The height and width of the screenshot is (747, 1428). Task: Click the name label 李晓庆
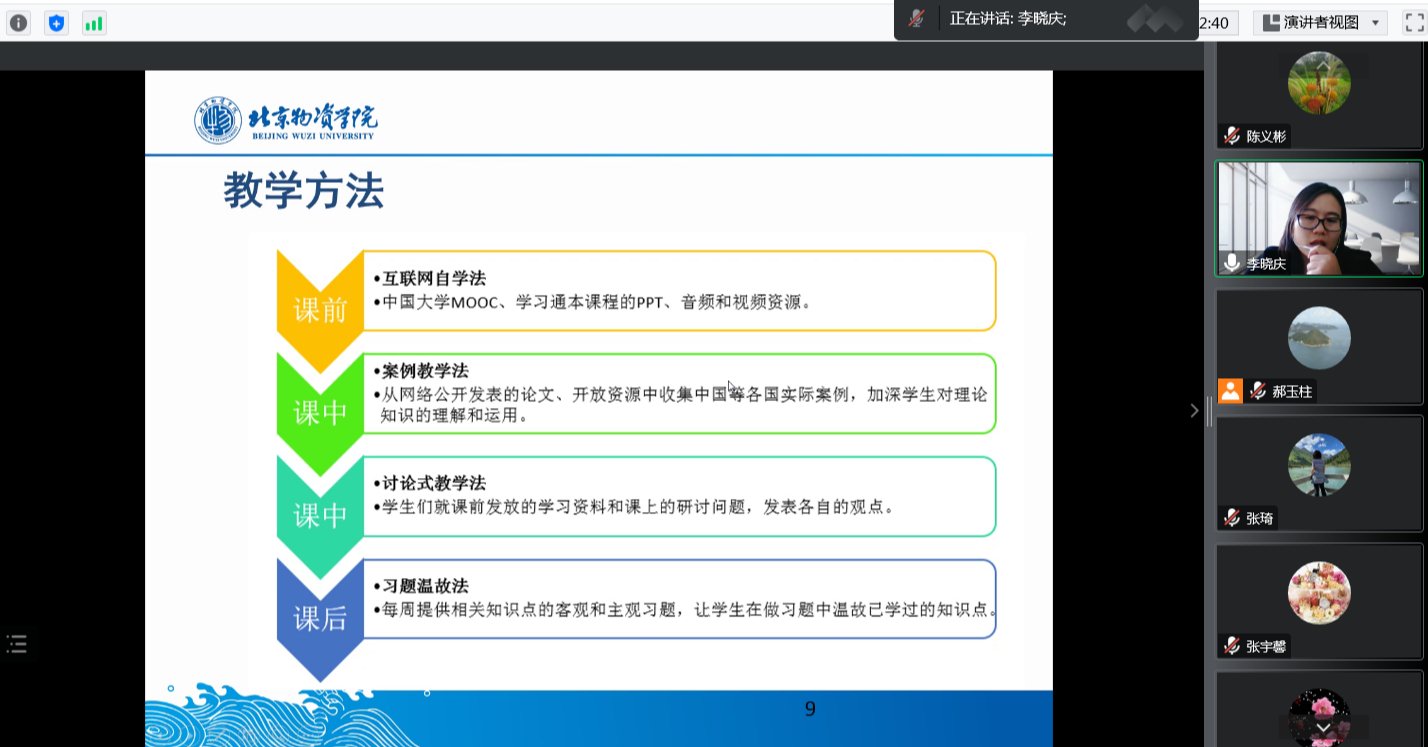coord(1265,263)
